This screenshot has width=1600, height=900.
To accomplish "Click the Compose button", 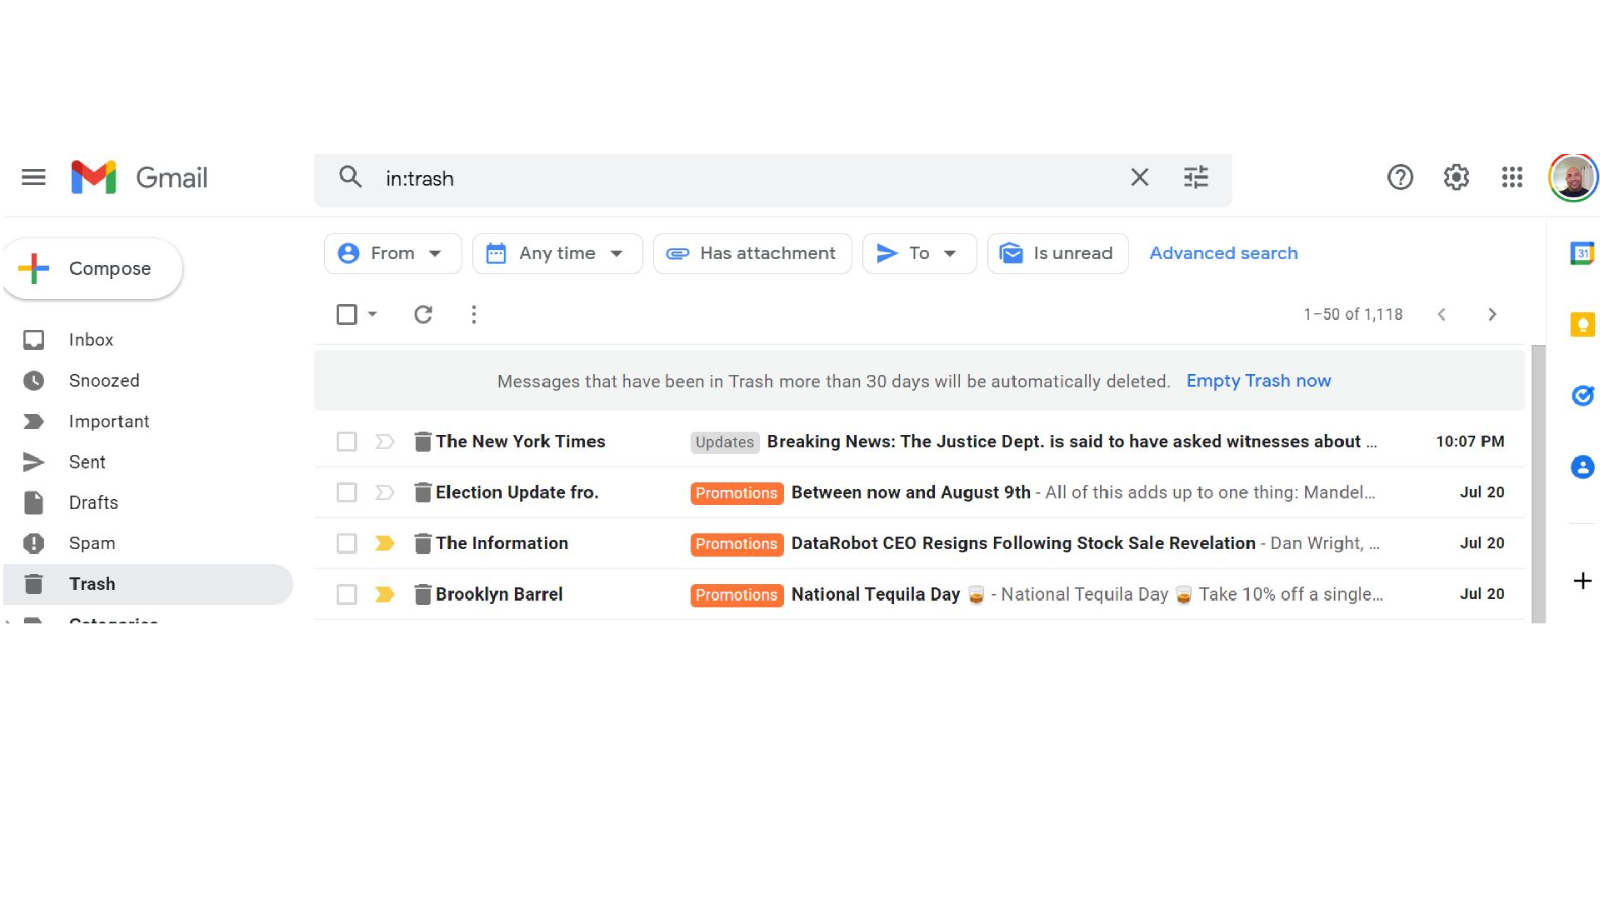I will tap(93, 269).
